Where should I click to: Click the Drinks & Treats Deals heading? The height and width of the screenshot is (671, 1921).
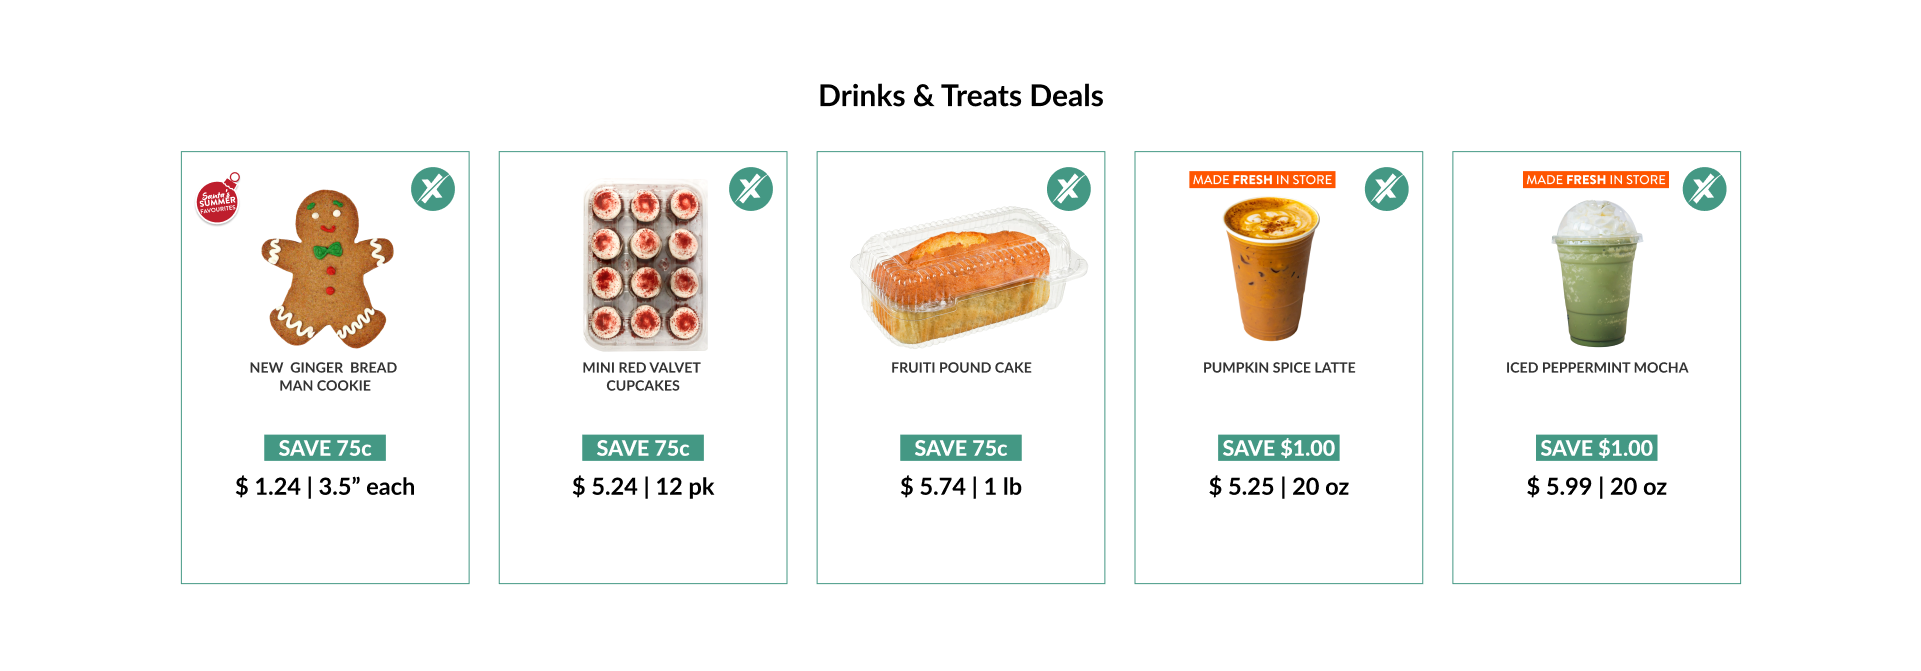point(961,96)
